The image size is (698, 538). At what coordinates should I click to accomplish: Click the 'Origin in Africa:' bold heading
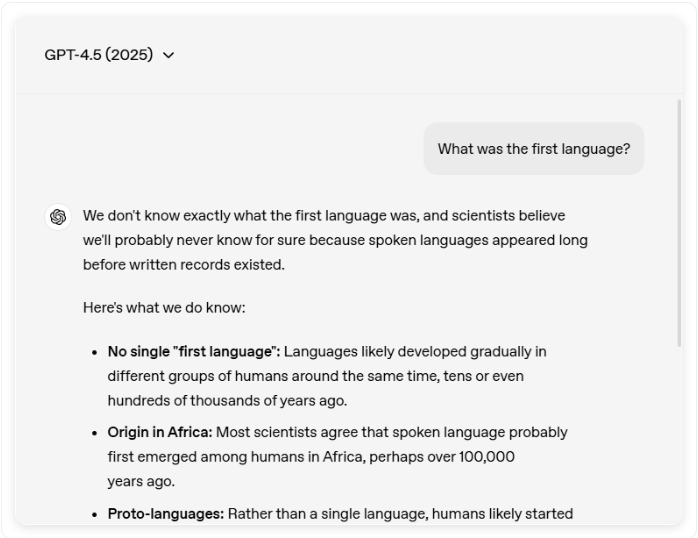click(x=160, y=432)
